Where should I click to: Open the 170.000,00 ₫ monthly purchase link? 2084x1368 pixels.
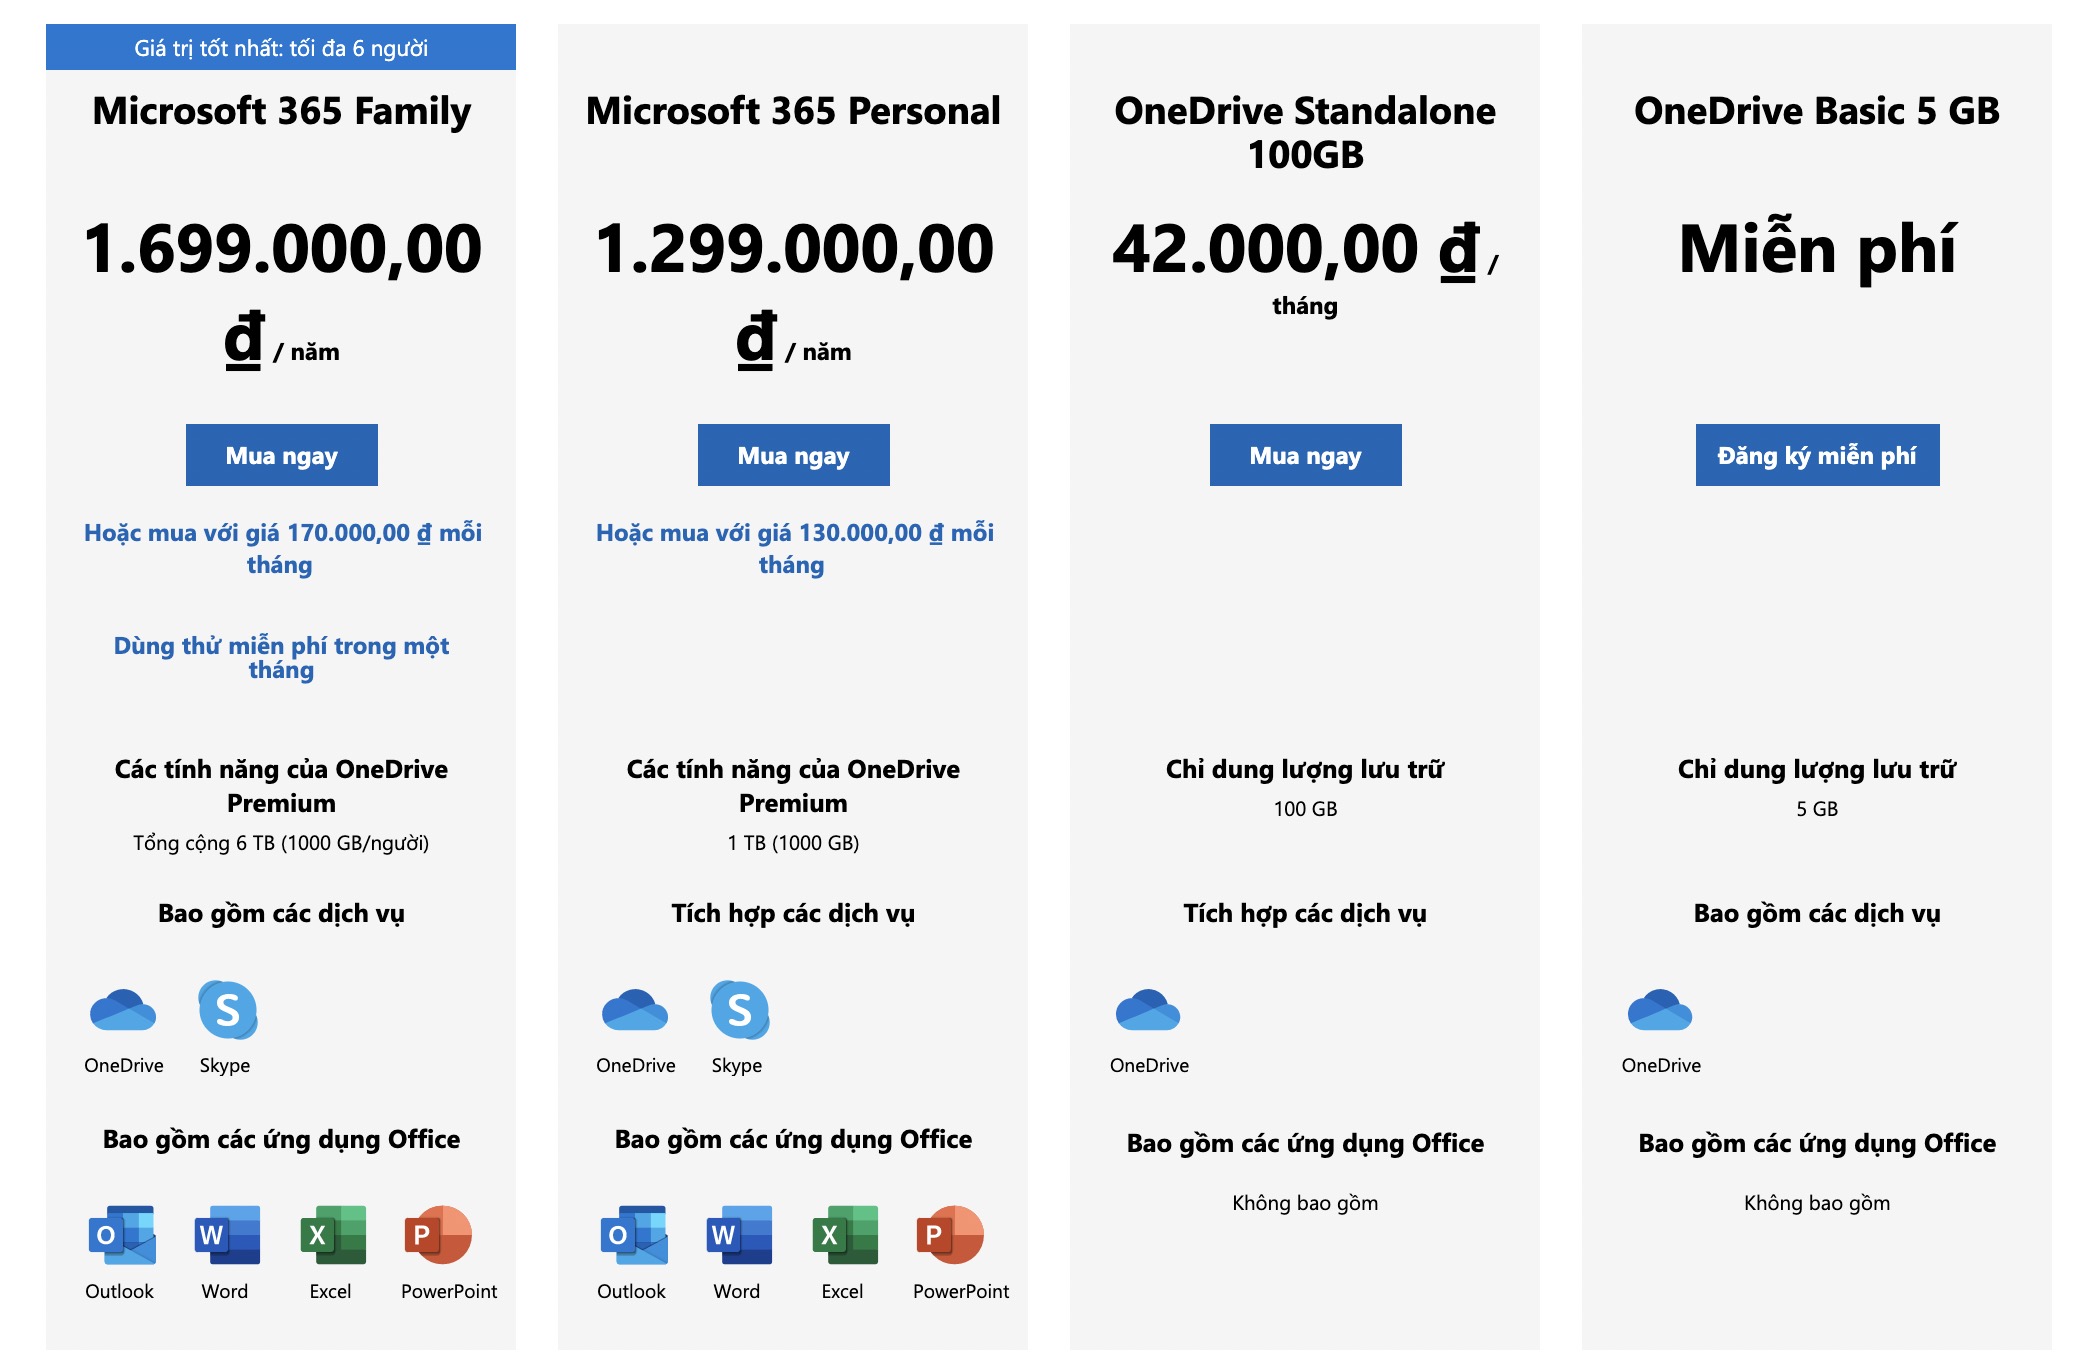282,548
